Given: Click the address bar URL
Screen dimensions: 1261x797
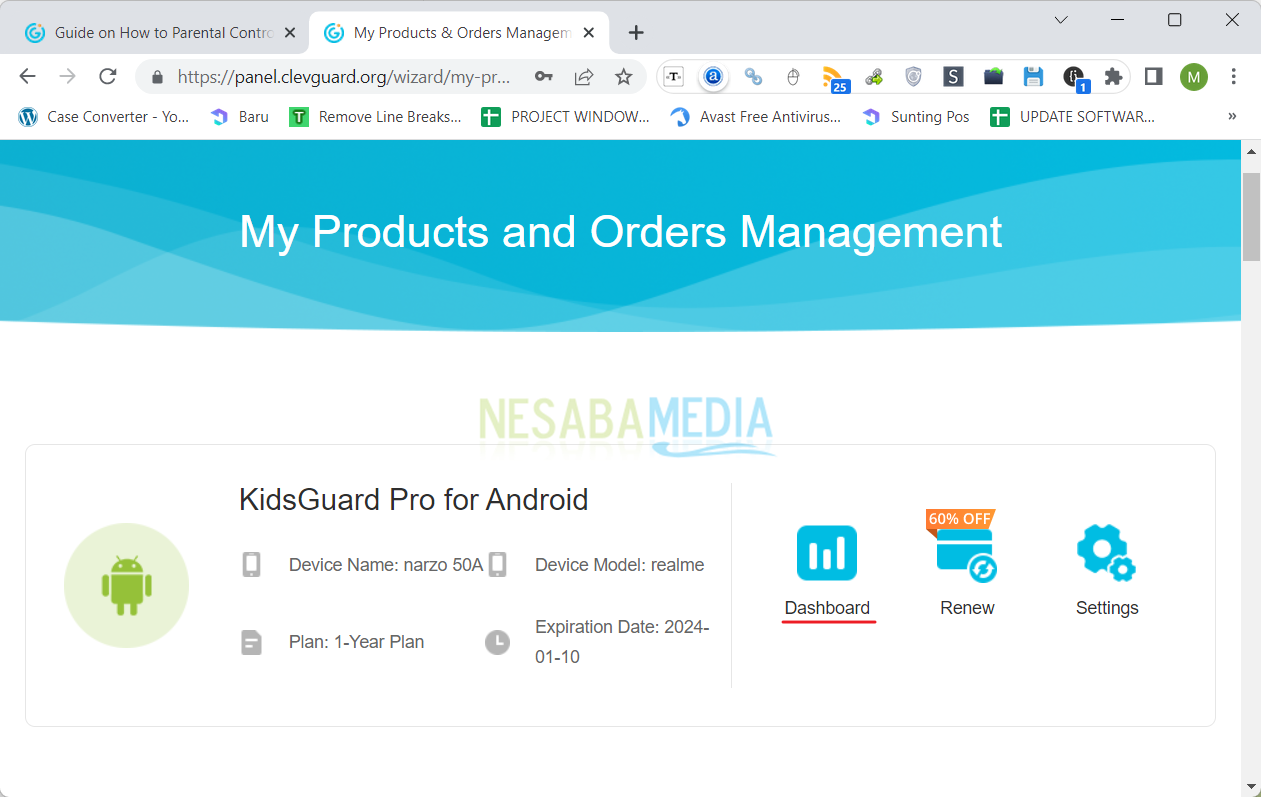Looking at the screenshot, I should coord(344,77).
